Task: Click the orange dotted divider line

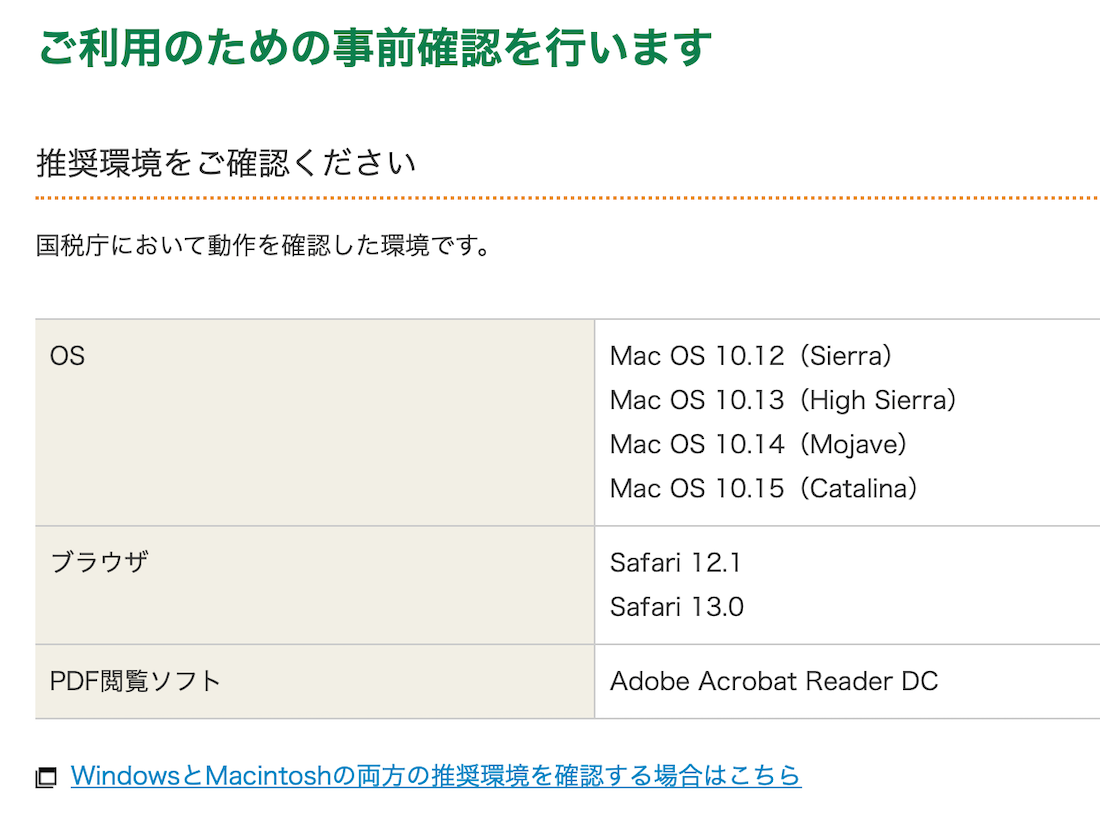Action: pyautogui.click(x=568, y=199)
